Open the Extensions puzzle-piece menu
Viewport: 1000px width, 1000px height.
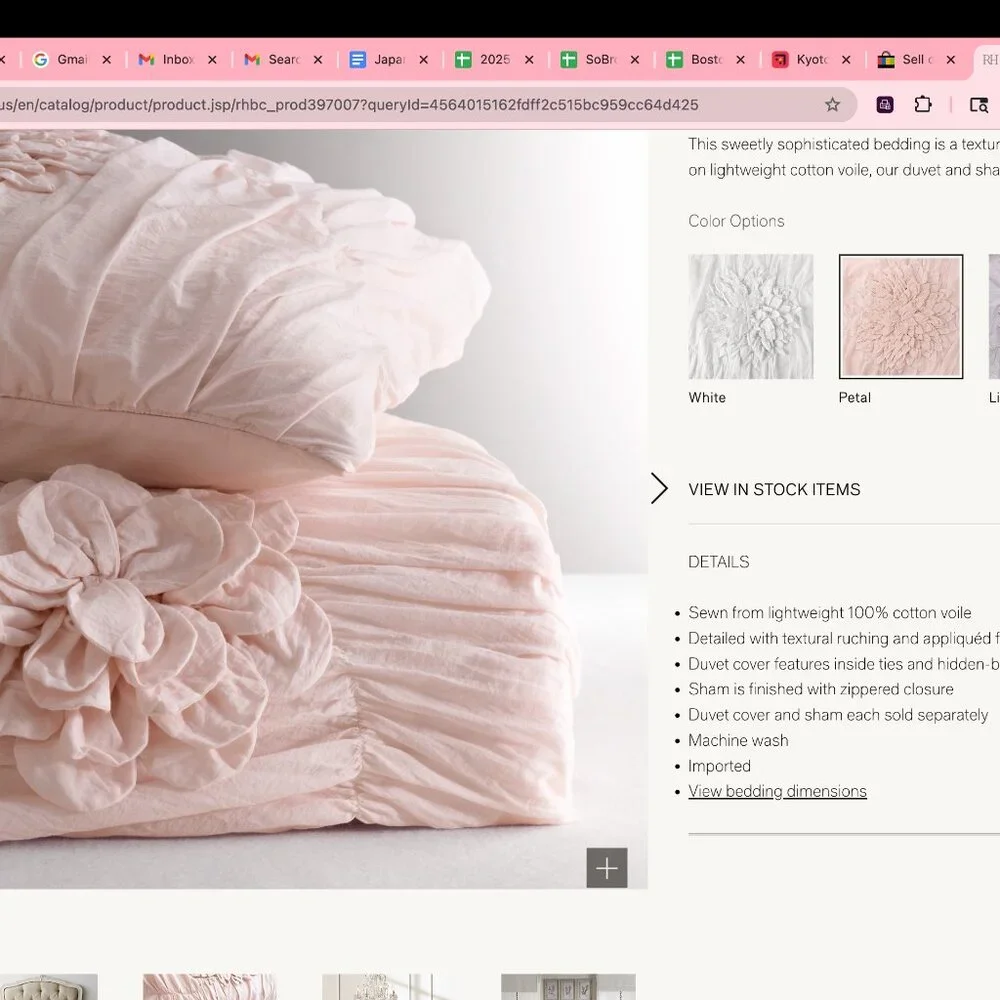923,105
